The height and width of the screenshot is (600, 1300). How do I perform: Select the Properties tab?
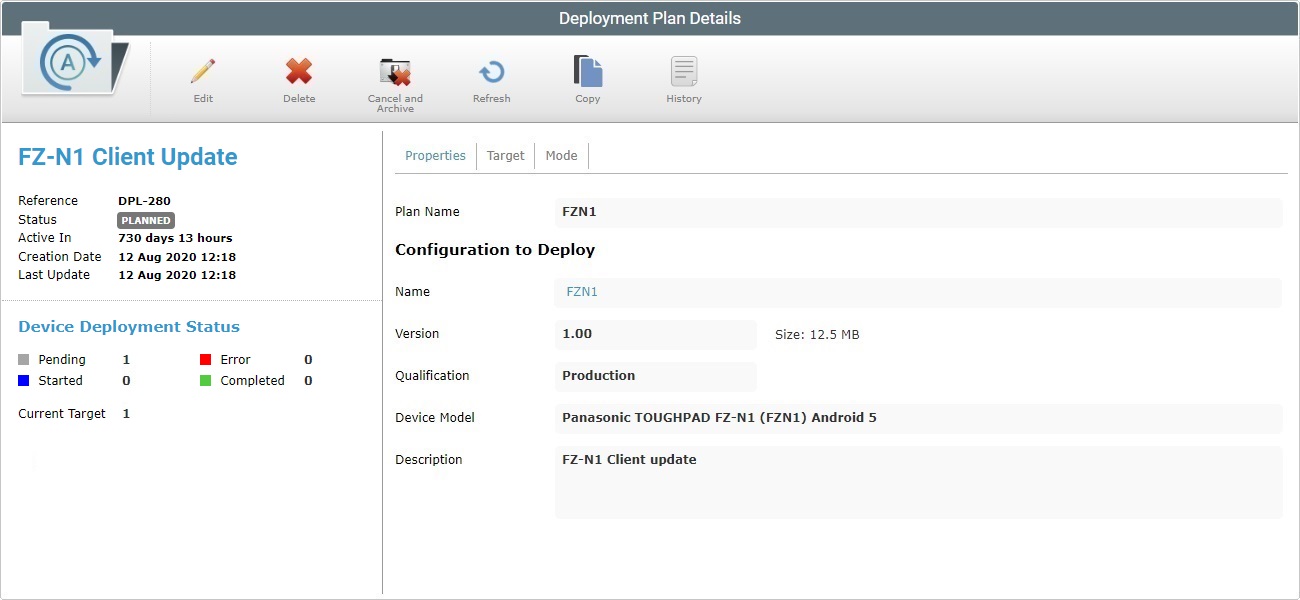[x=435, y=155]
